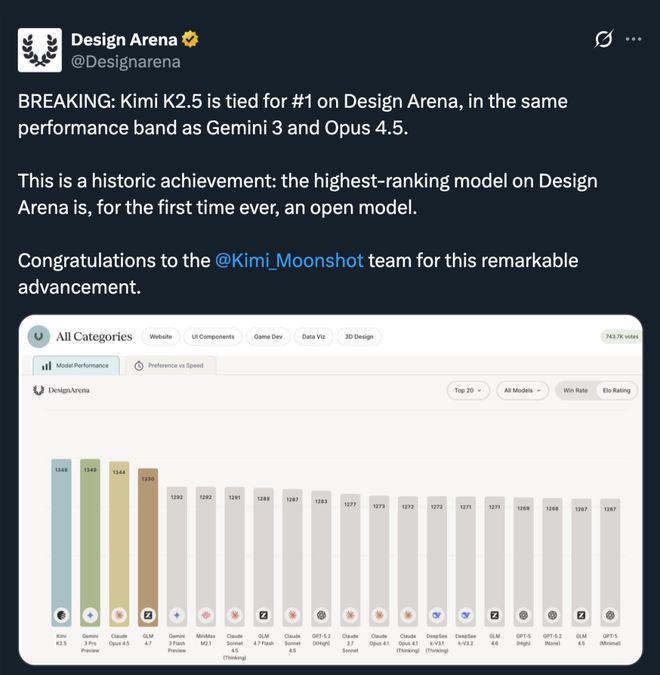Expand the Top 20 dropdown
The image size is (660, 675).
coord(468,390)
